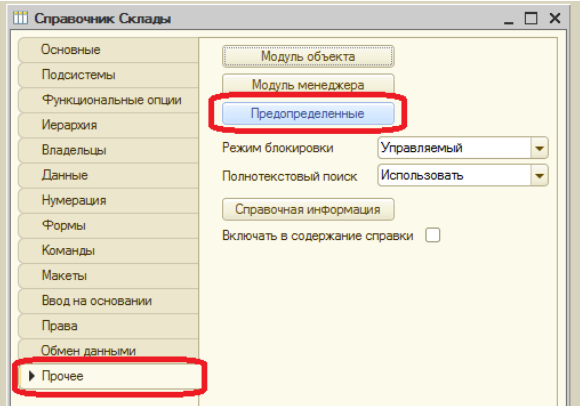
Task: Open the Модуль объекта button
Action: pos(308,56)
